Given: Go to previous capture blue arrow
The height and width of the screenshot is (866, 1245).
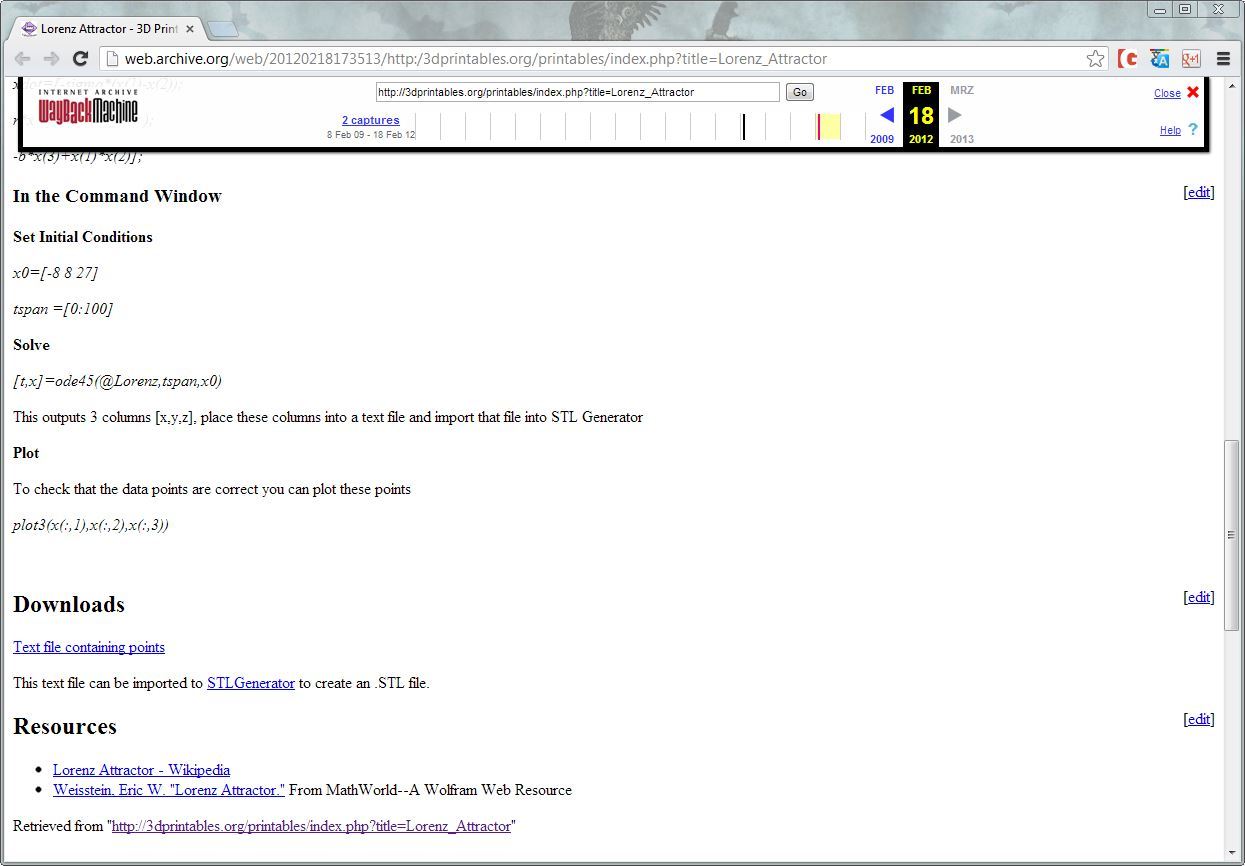Looking at the screenshot, I should pos(886,115).
